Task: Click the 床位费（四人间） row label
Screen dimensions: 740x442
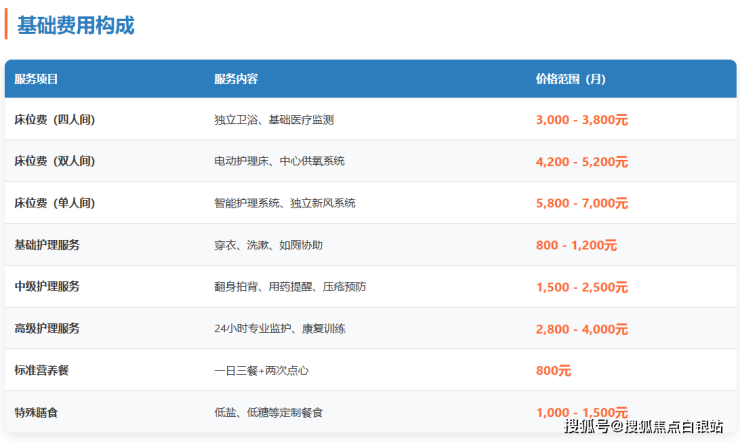Action: point(55,120)
